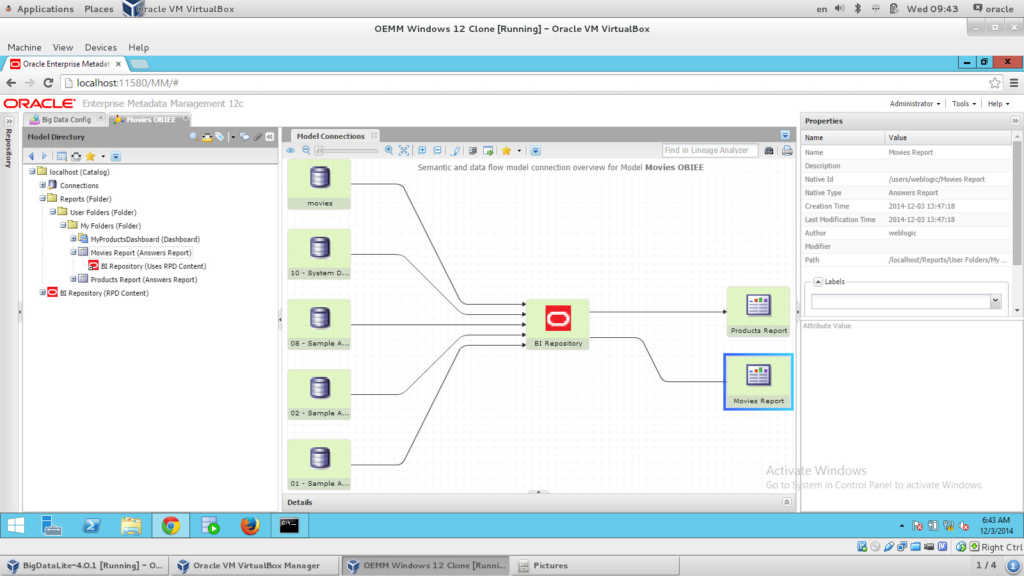
Task: Select BI Repository (Uses RPD Content) tree item
Action: (153, 266)
